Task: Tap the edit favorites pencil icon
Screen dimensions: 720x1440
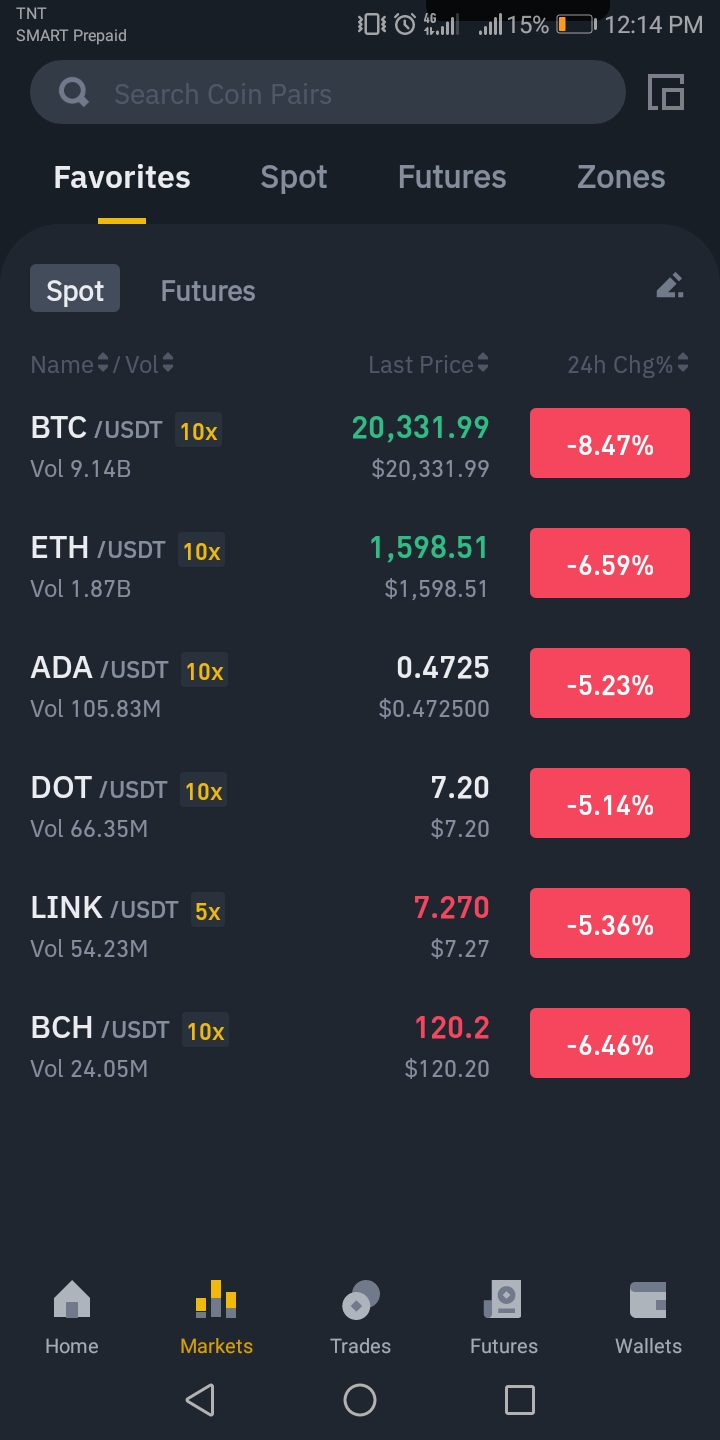Action: tap(670, 286)
